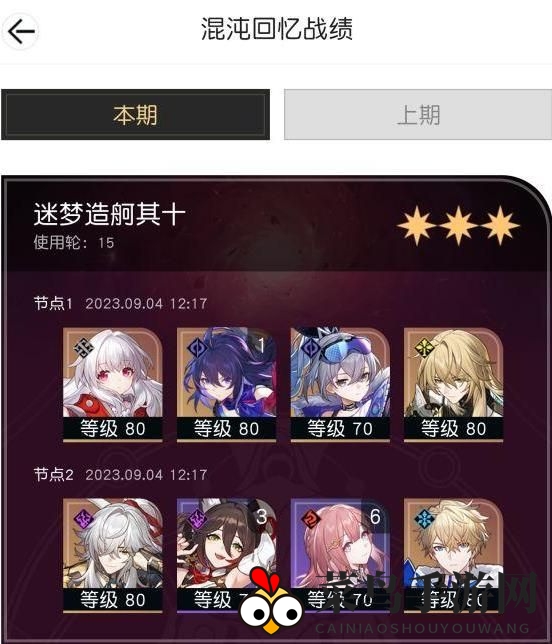Viewport: 552px width, 644px height.
Task: Select Seele's portrait in node 1
Action: pos(226,384)
